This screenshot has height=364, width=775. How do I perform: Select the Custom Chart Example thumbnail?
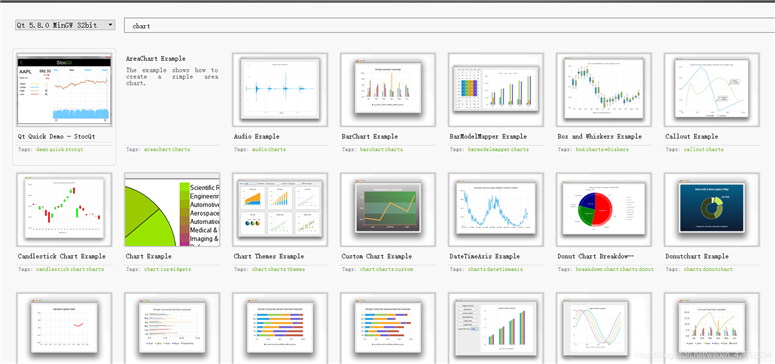pyautogui.click(x=388, y=210)
